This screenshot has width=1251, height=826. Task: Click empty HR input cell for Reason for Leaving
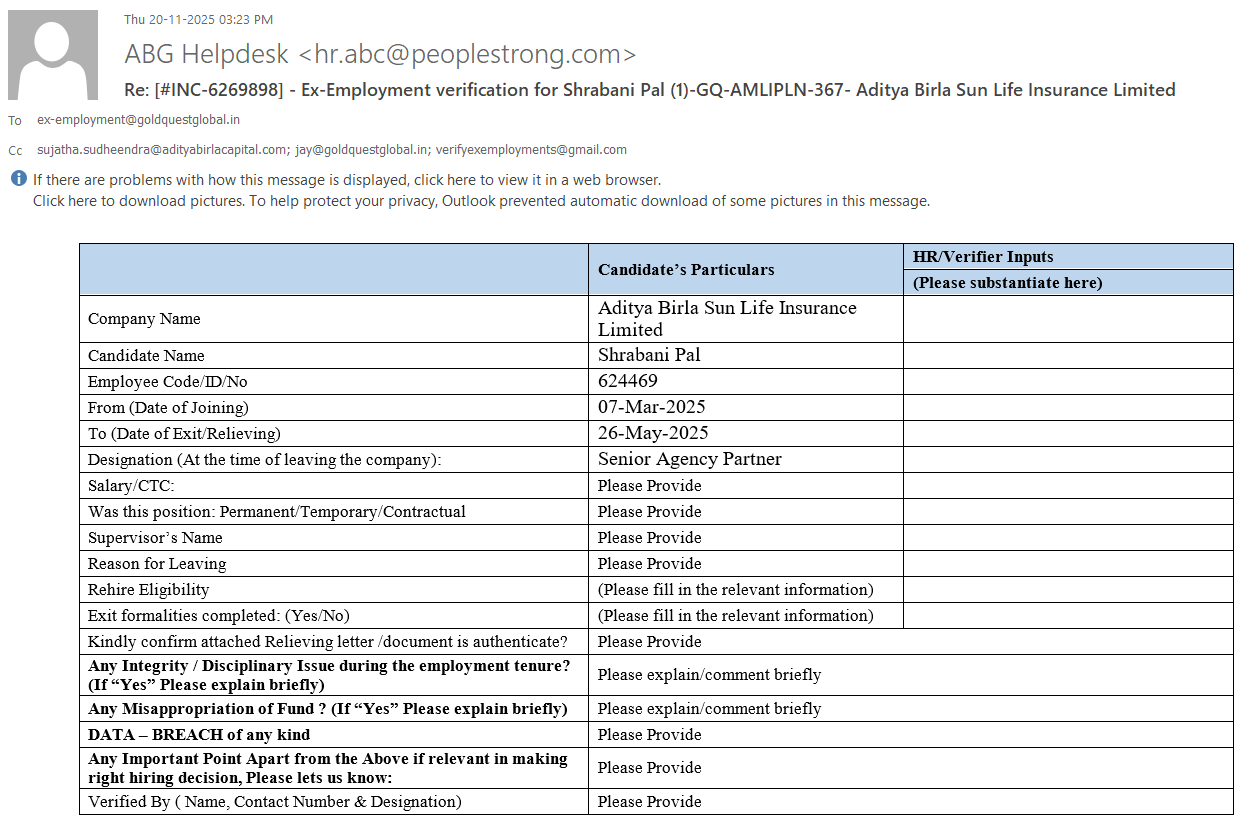click(1068, 564)
